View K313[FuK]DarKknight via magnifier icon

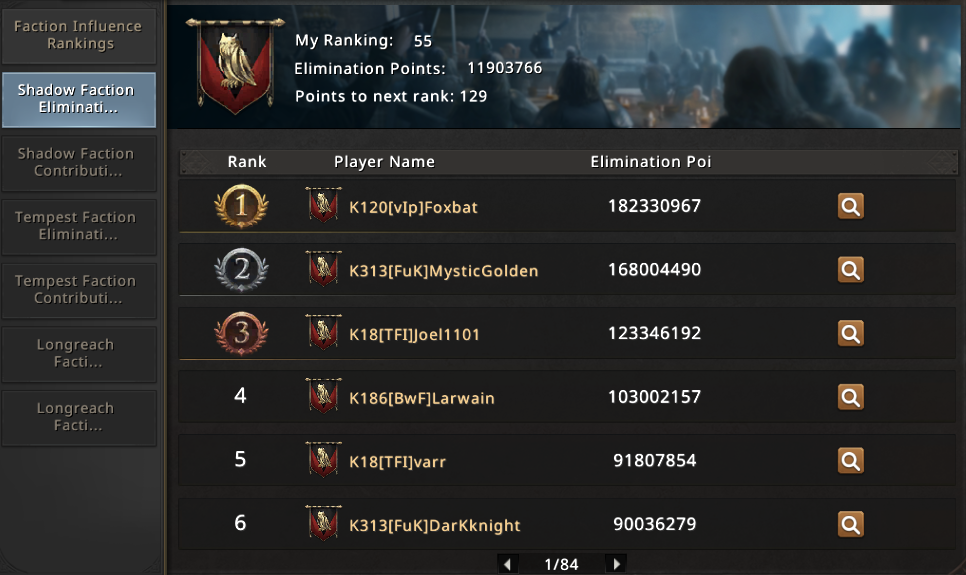(x=851, y=524)
